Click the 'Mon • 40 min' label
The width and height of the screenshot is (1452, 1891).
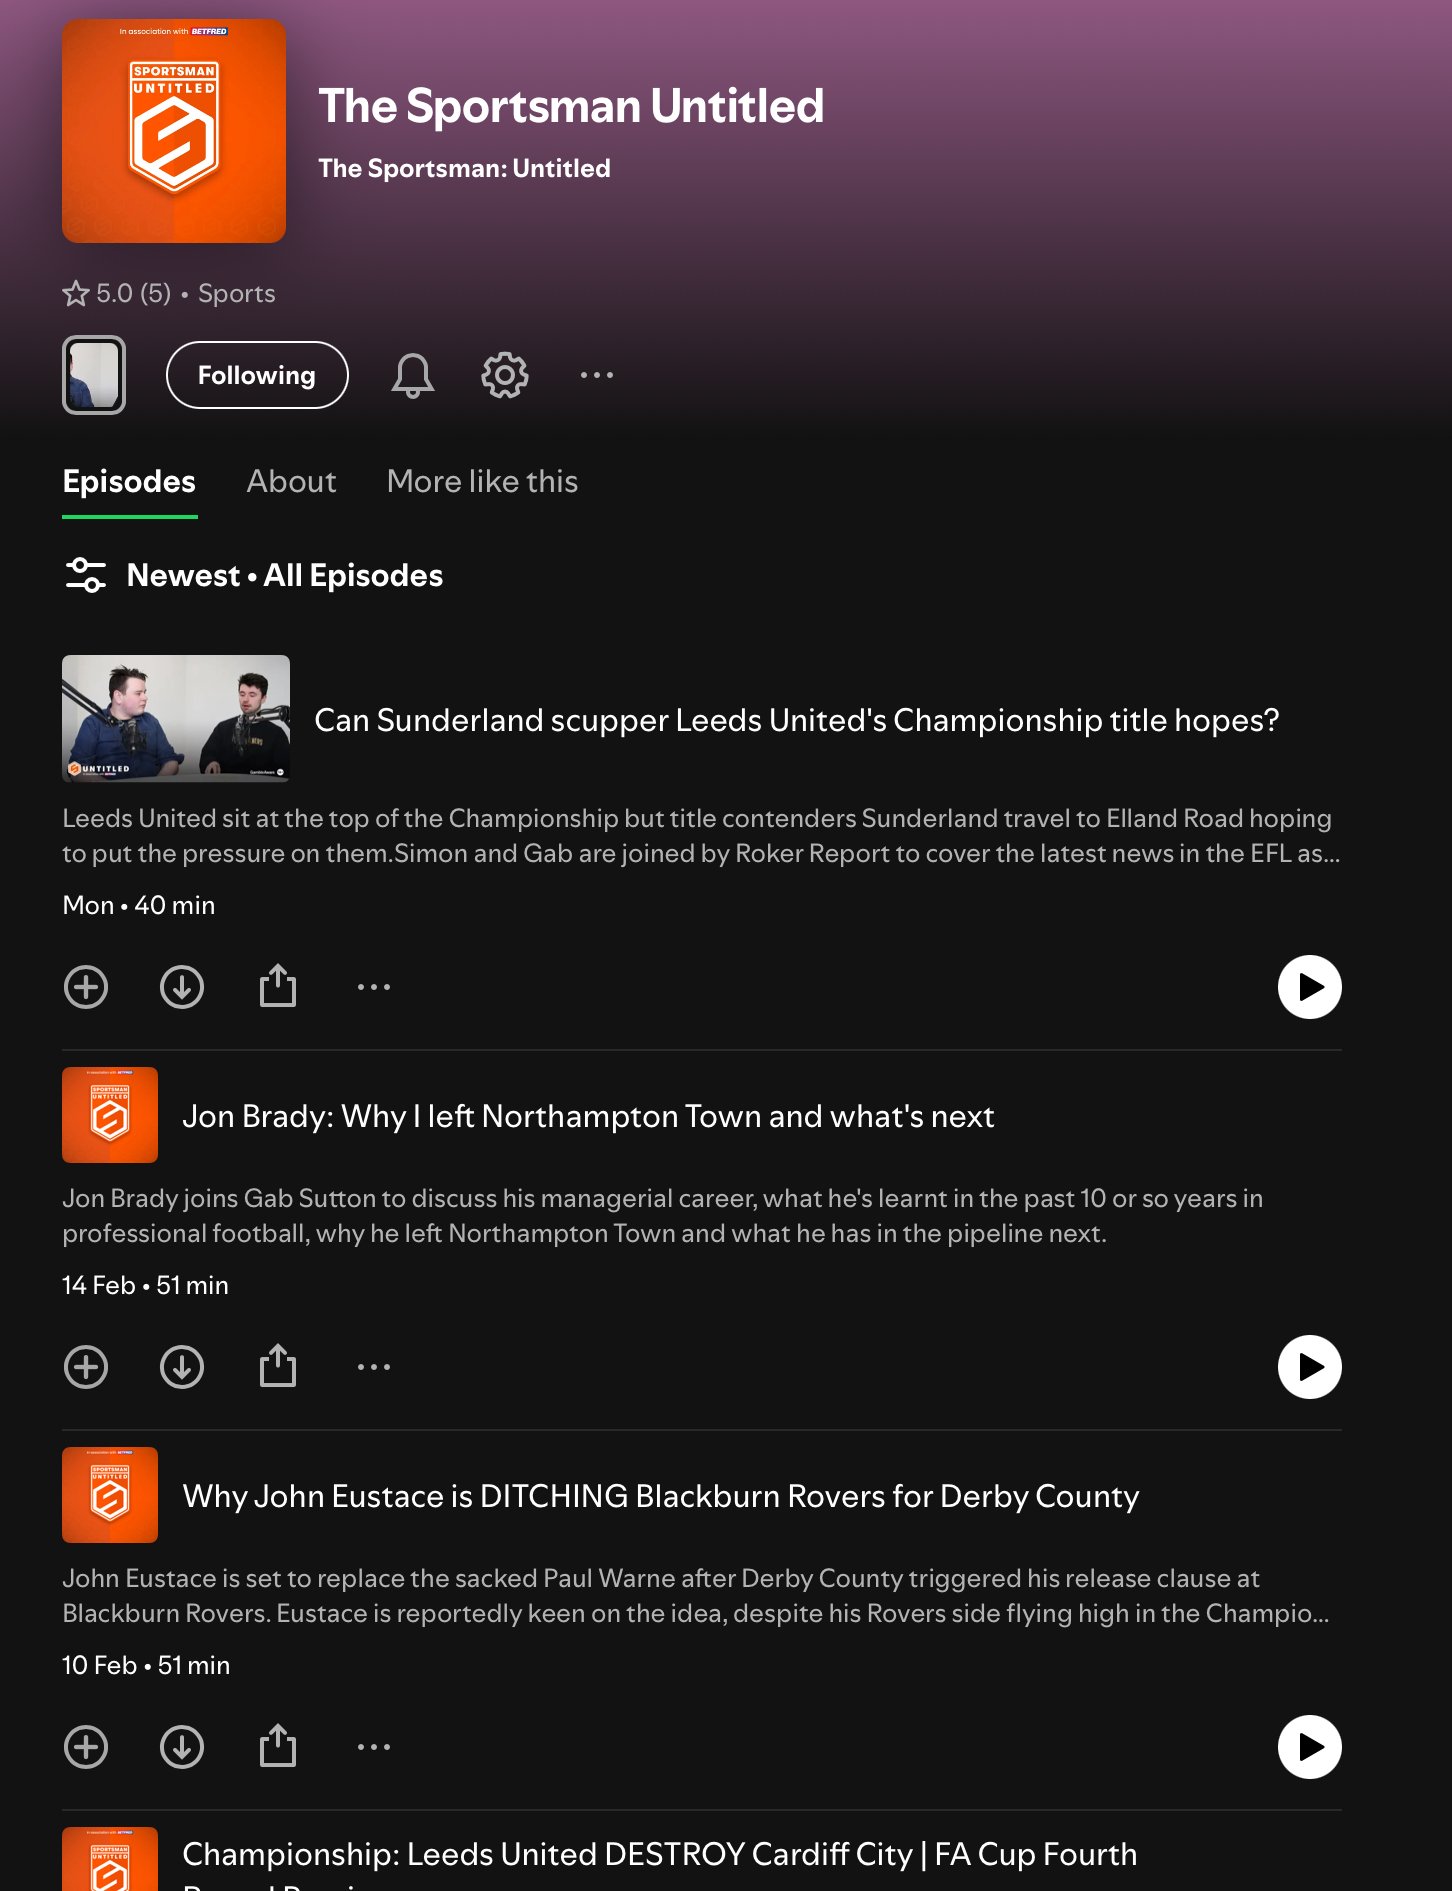[139, 905]
